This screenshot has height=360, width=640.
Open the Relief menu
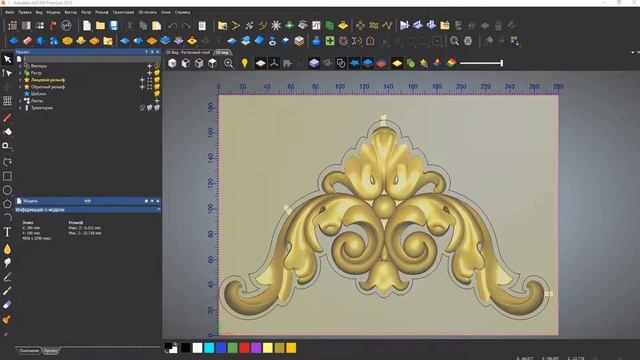(102, 12)
